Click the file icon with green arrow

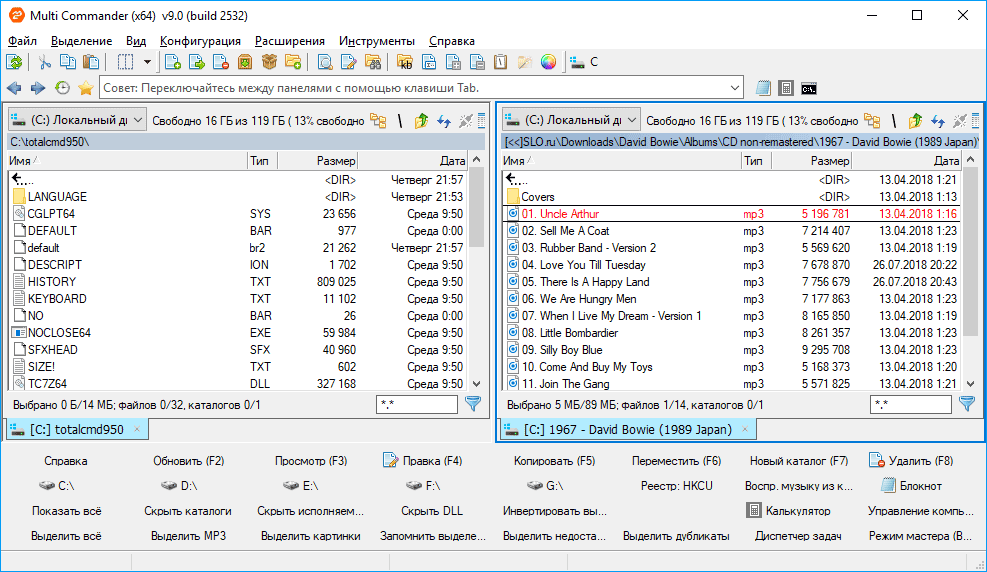point(196,62)
